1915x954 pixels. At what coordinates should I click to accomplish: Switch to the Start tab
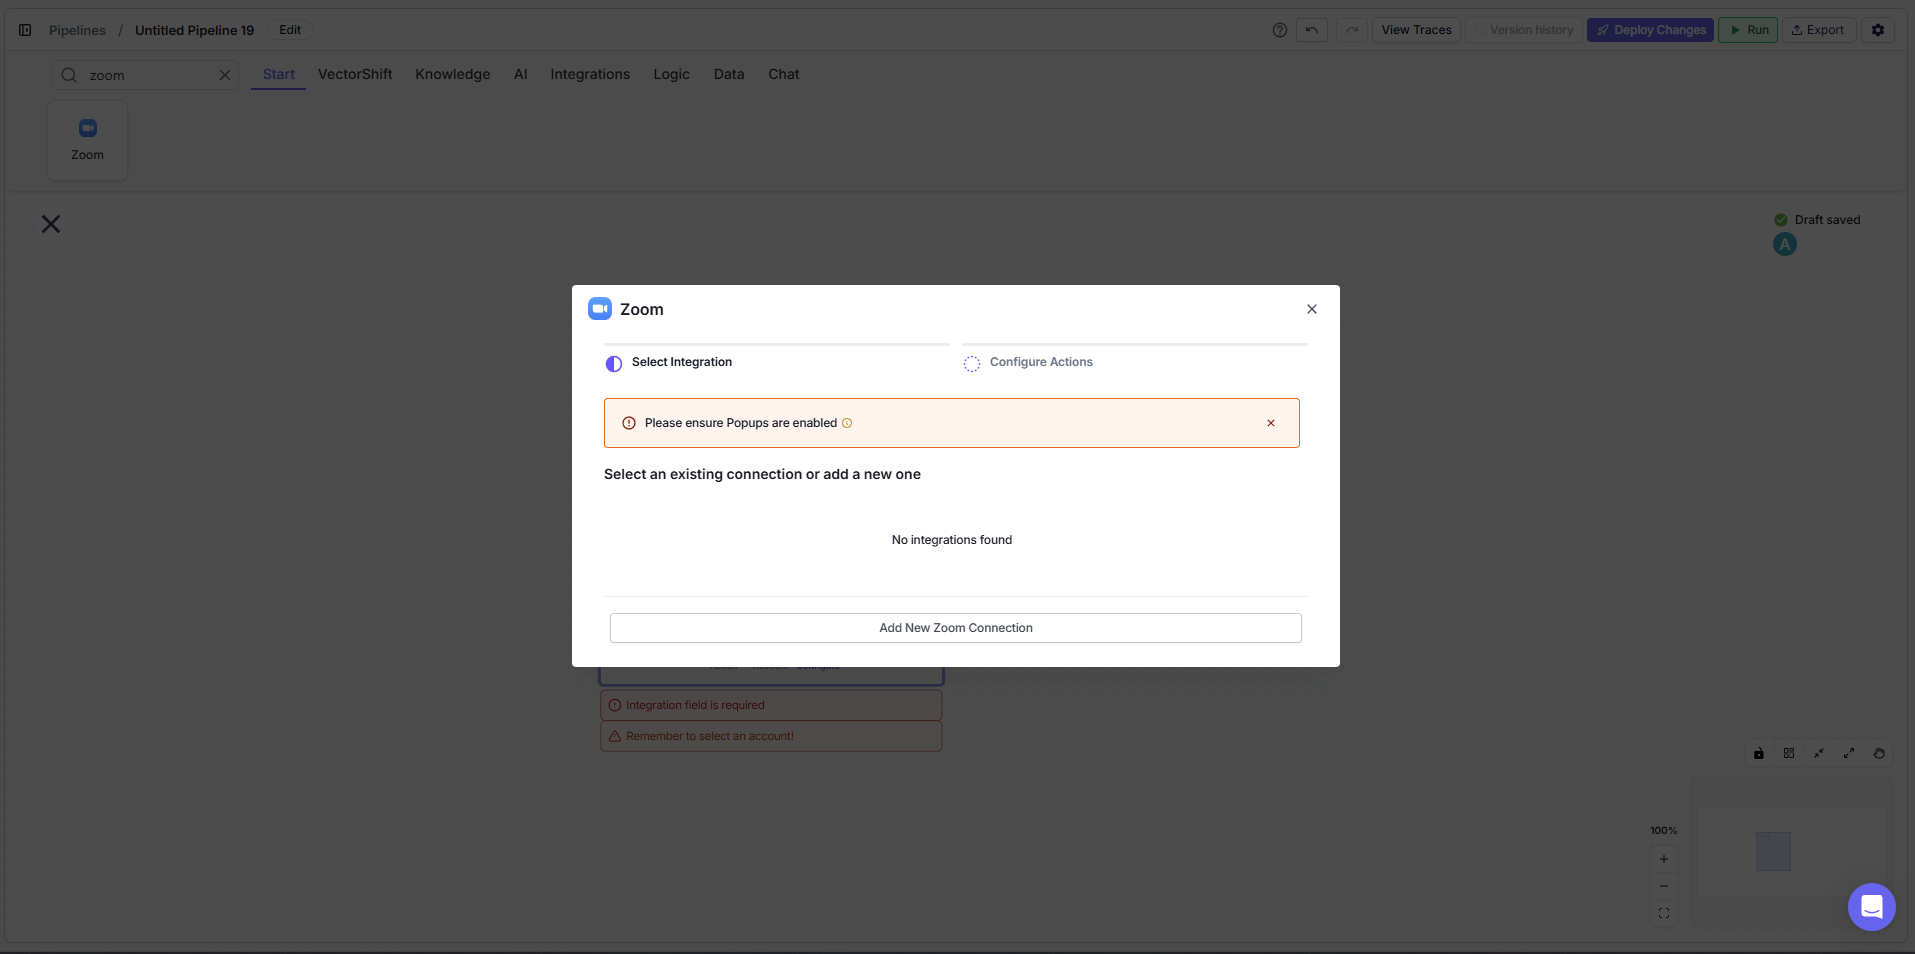point(279,74)
